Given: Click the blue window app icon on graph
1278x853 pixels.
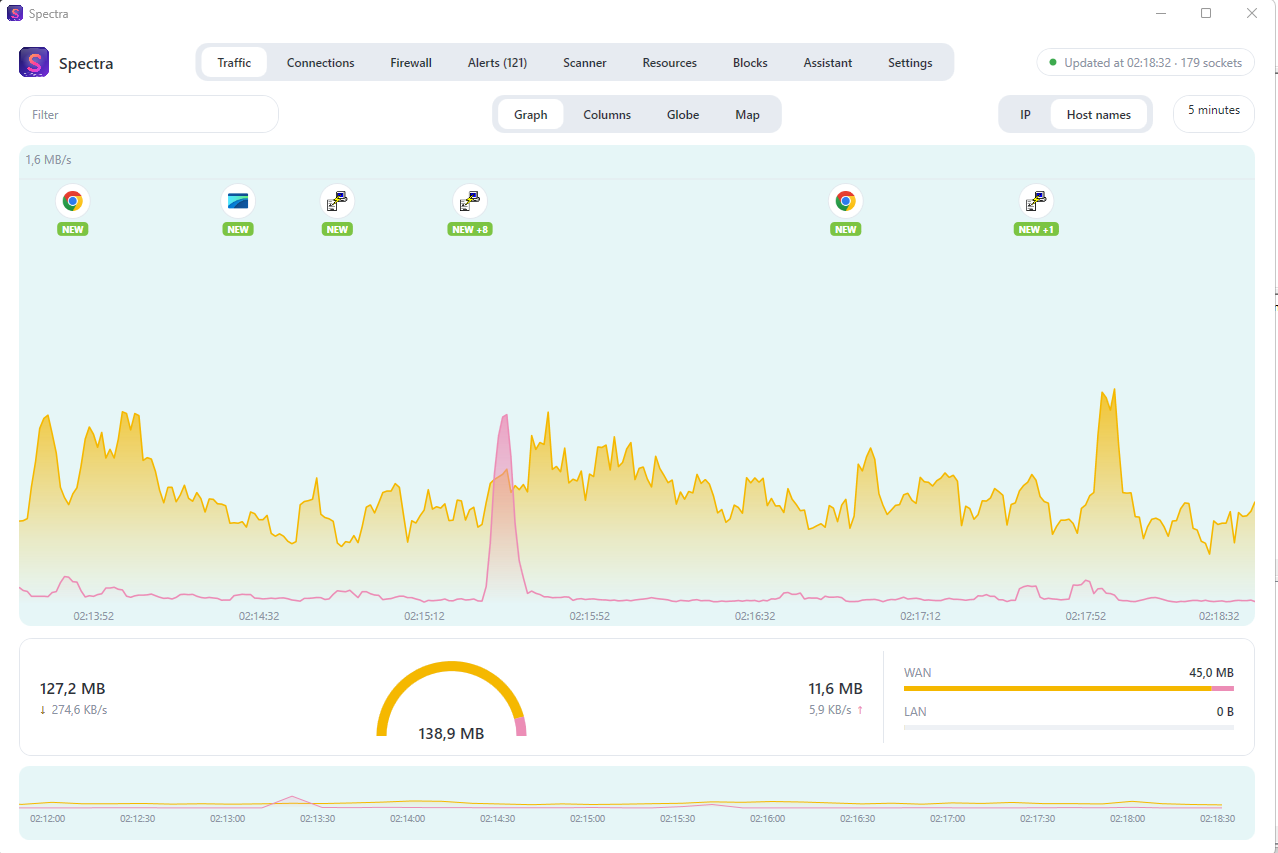Looking at the screenshot, I should click(x=238, y=201).
